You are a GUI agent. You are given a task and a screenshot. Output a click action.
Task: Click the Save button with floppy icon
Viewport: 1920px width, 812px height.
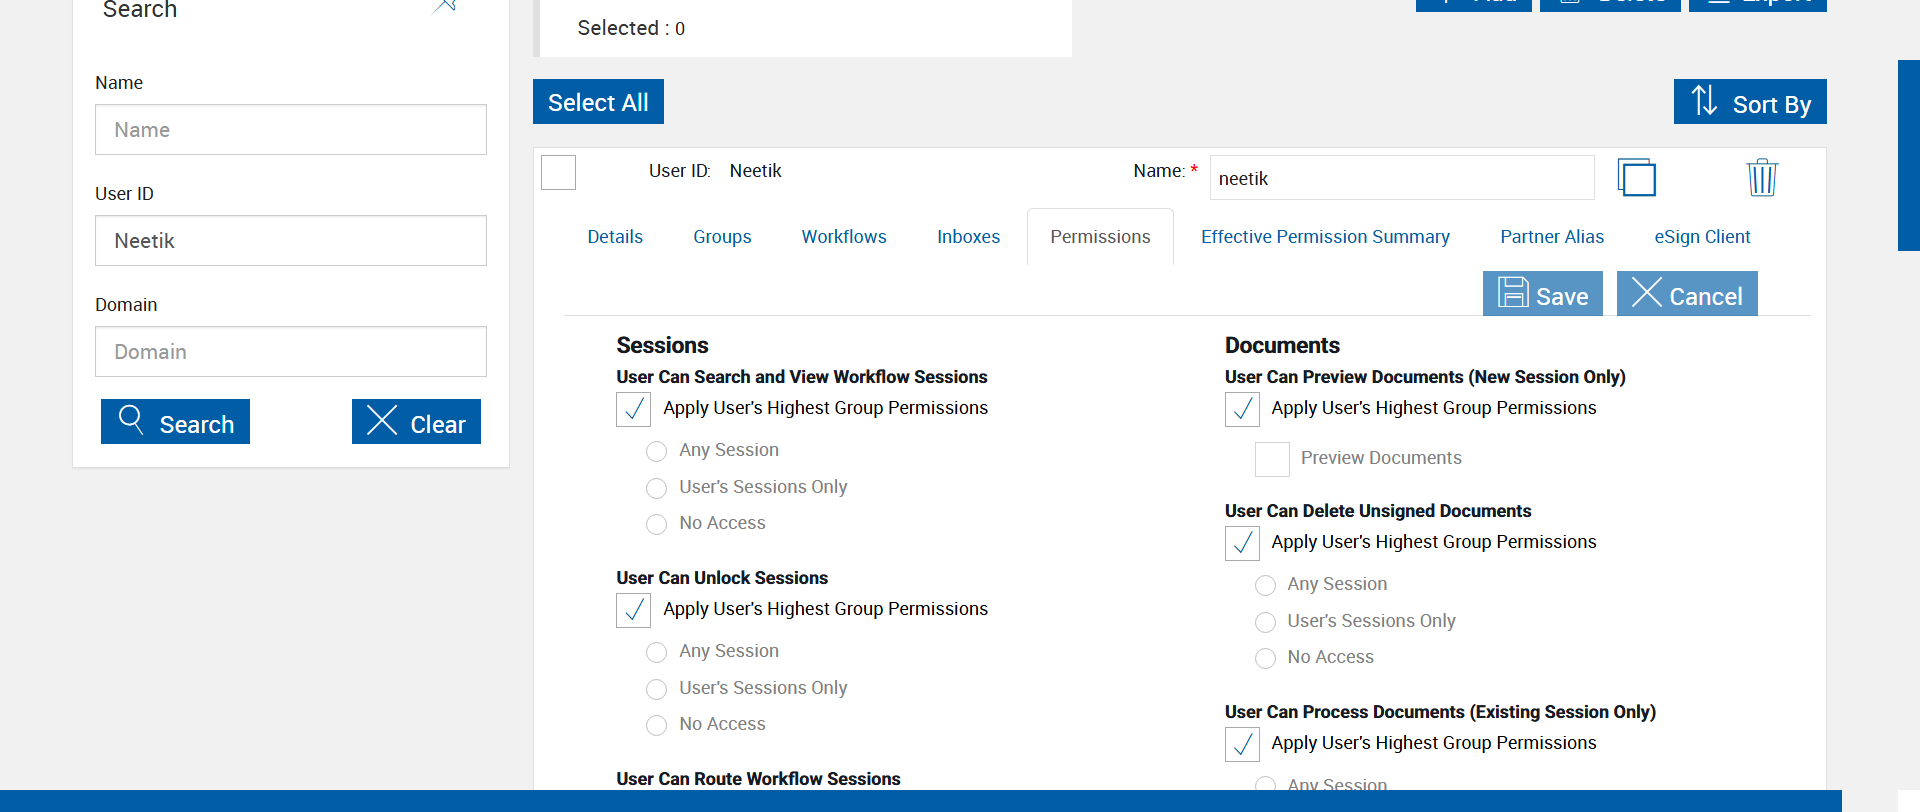coord(1542,294)
